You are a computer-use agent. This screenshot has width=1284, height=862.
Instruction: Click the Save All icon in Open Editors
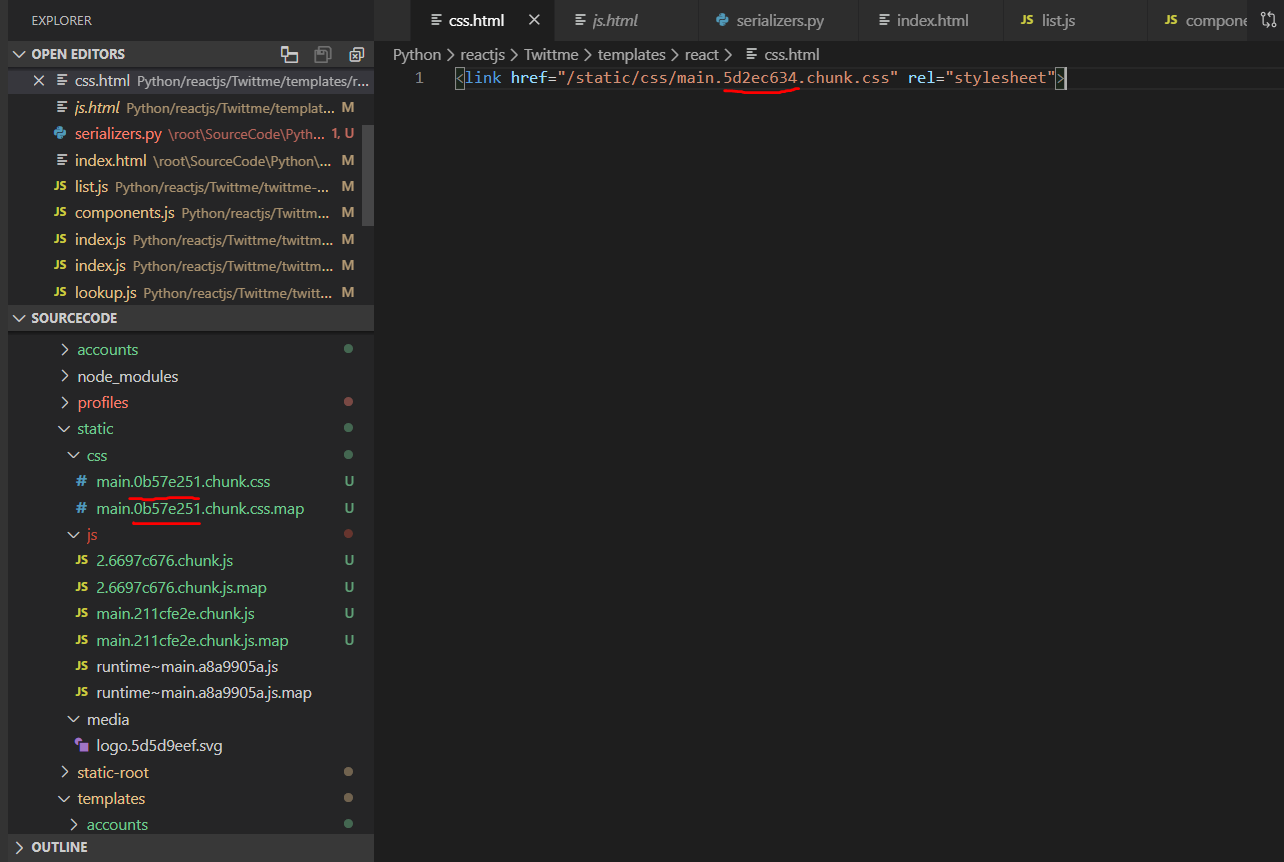[323, 54]
